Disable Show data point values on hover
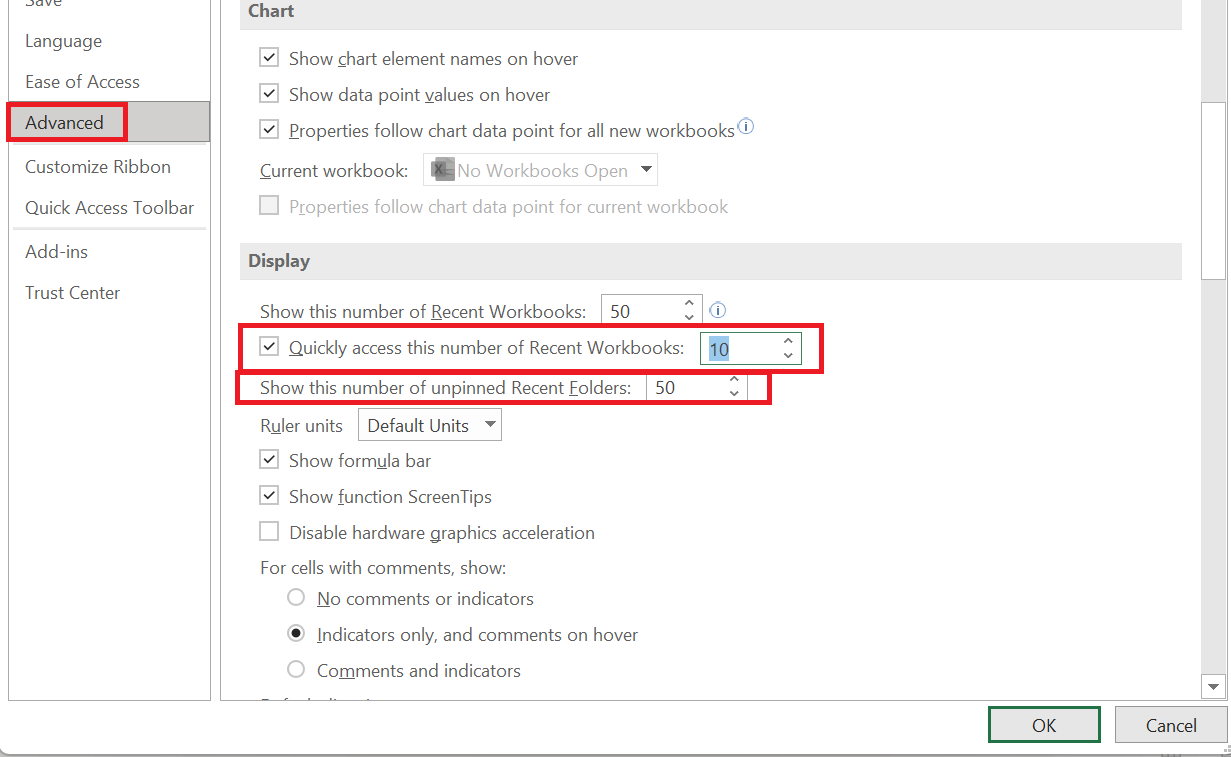 click(268, 93)
